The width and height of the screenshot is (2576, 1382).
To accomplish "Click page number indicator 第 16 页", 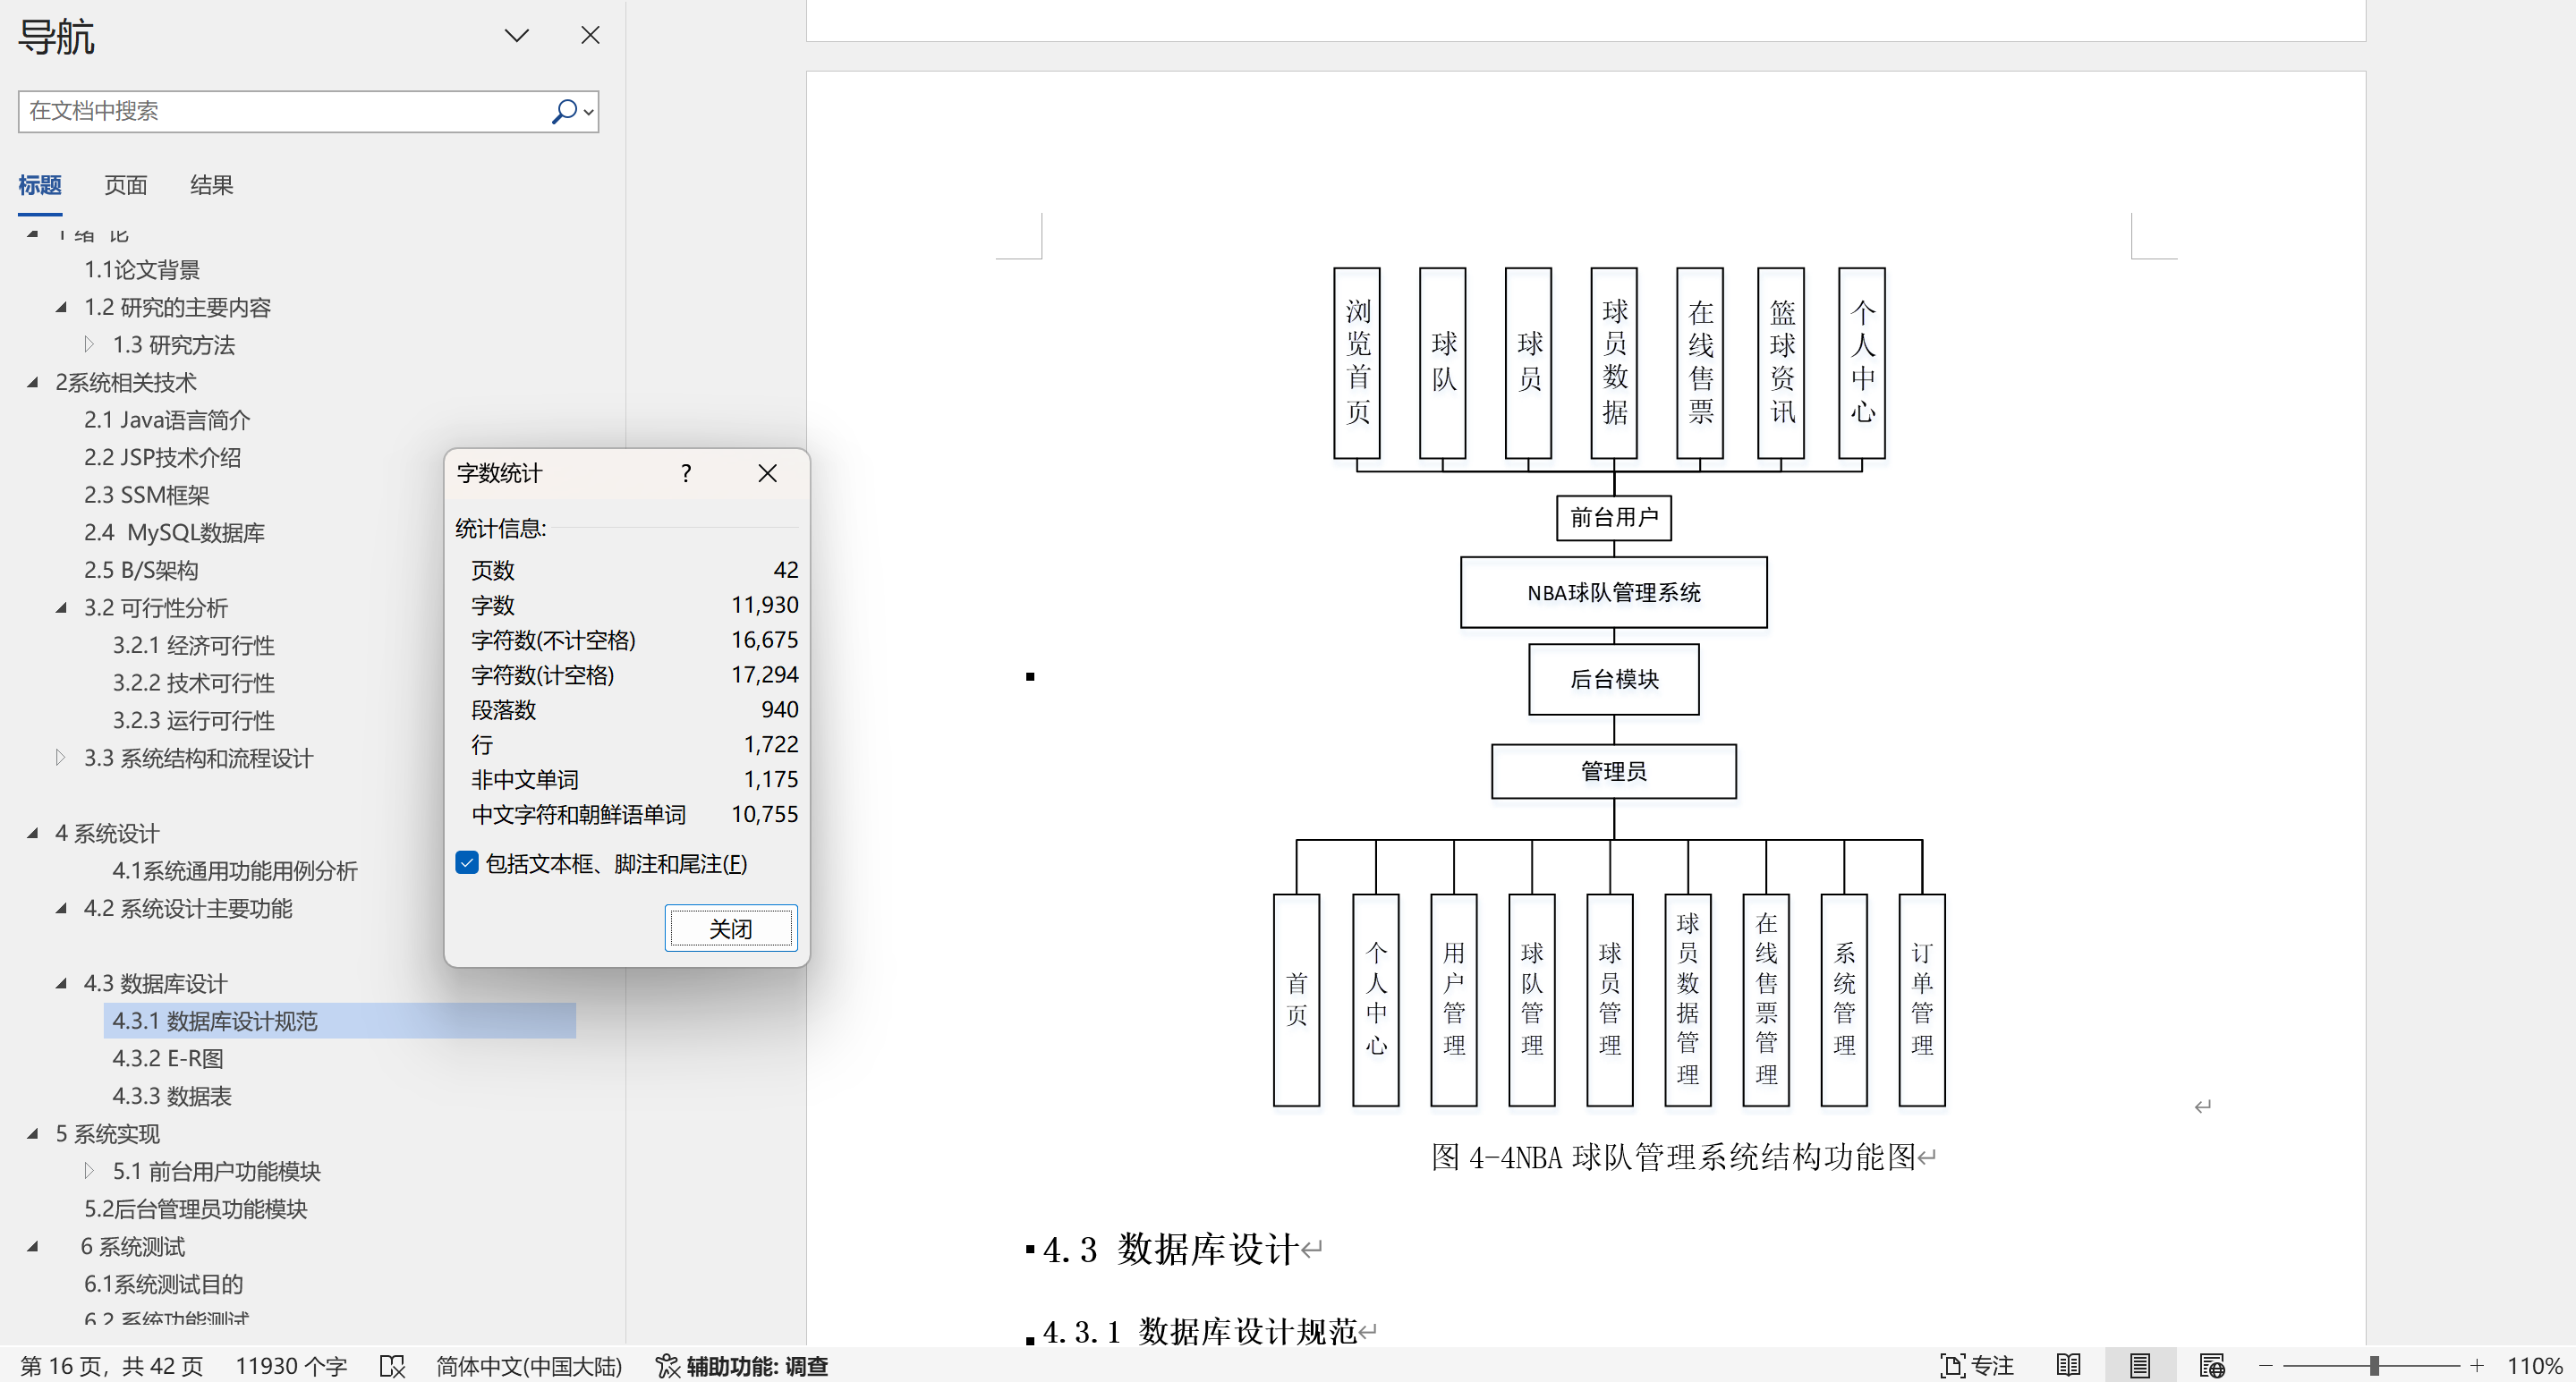I will (x=112, y=1366).
